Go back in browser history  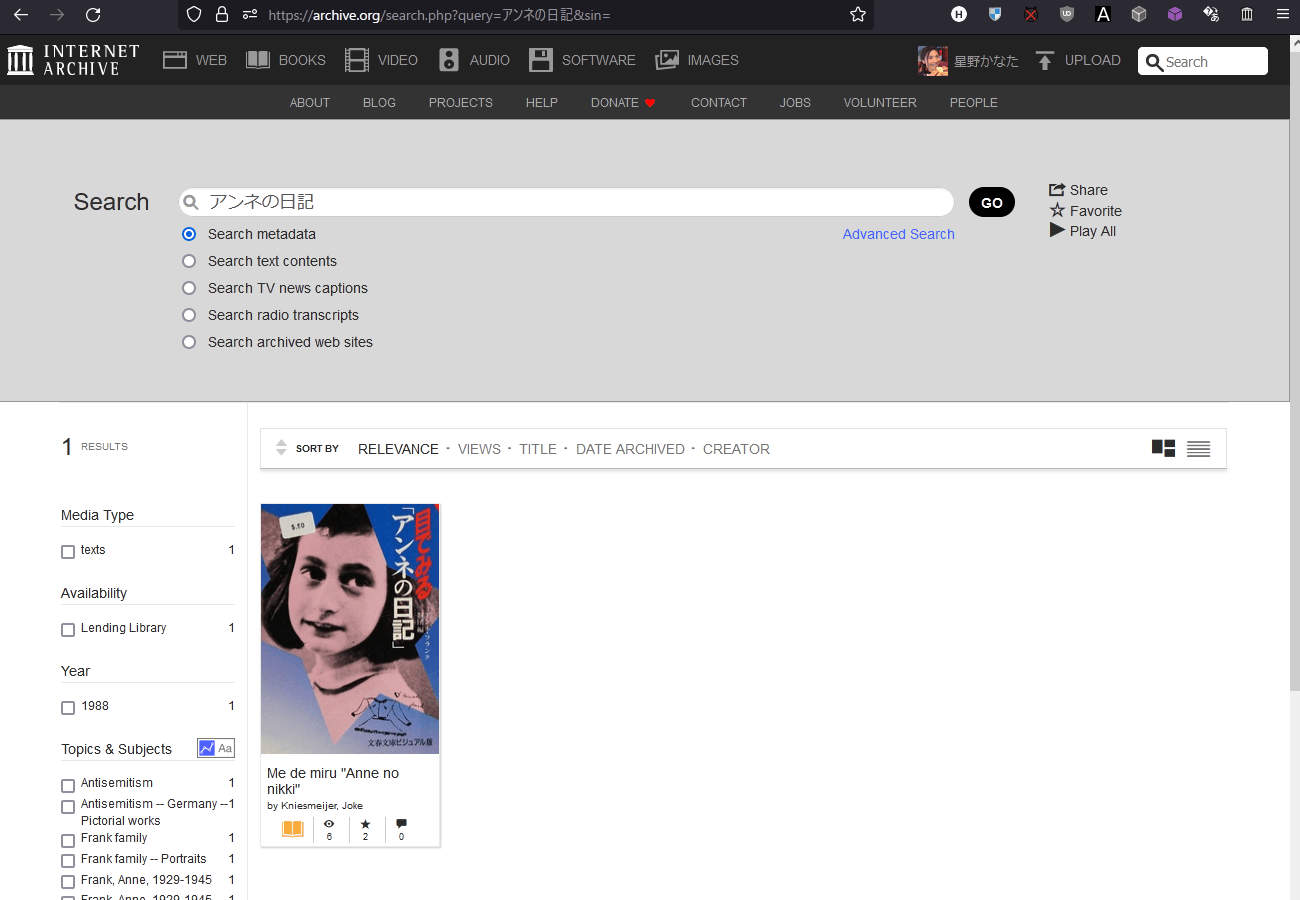(21, 14)
